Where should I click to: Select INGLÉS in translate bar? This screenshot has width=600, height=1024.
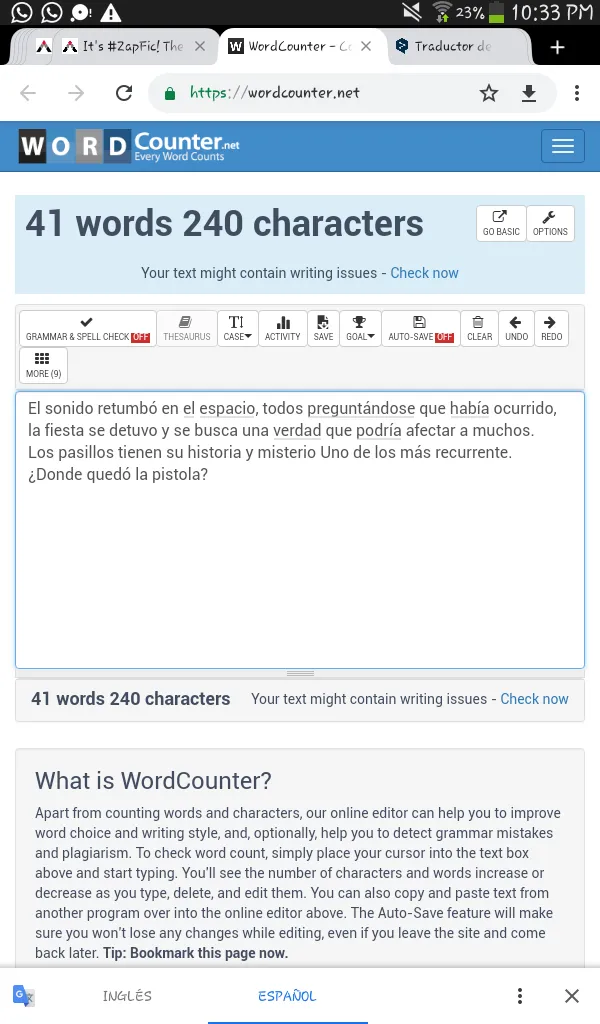[127, 996]
